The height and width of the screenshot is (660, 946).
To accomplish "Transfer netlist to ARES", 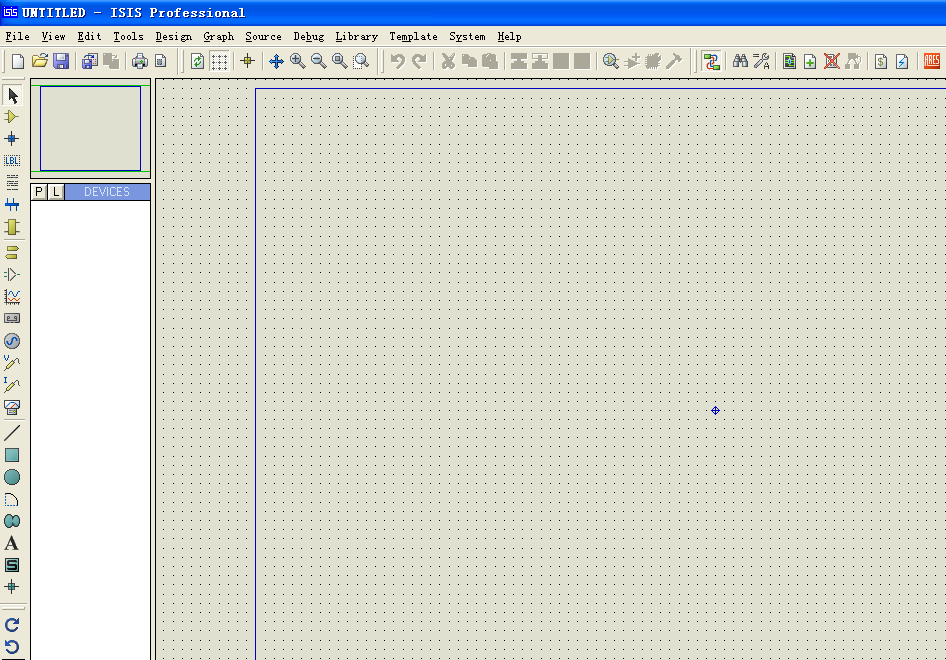I will (932, 61).
